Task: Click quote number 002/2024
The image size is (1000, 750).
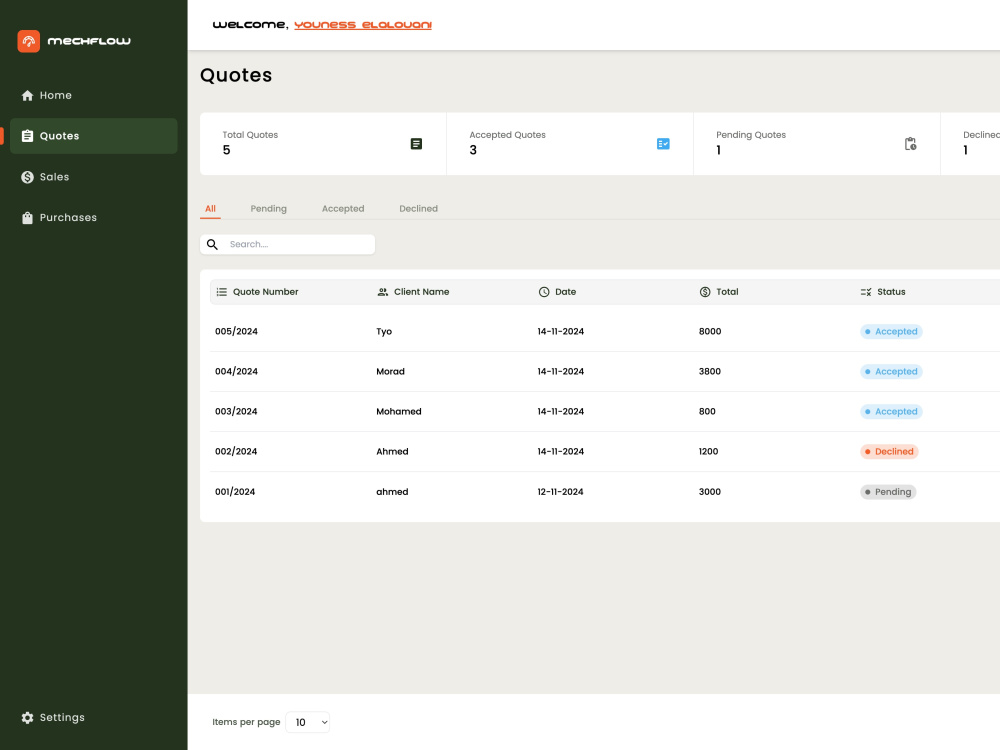Action: pyautogui.click(x=236, y=452)
